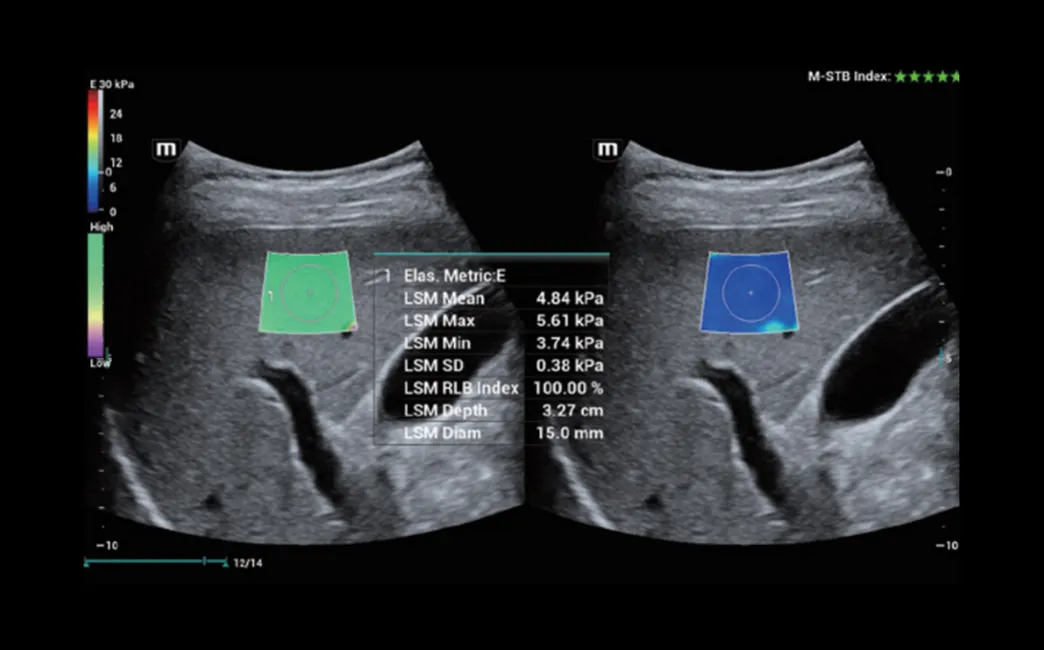This screenshot has width=1044, height=650.
Task: Select the circular ROI in blue elasticity map
Action: coord(750,292)
